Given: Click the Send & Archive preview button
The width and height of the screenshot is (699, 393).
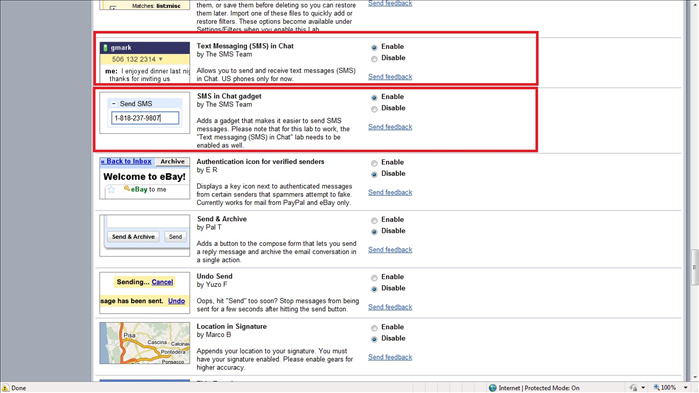Looking at the screenshot, I should coord(133,237).
